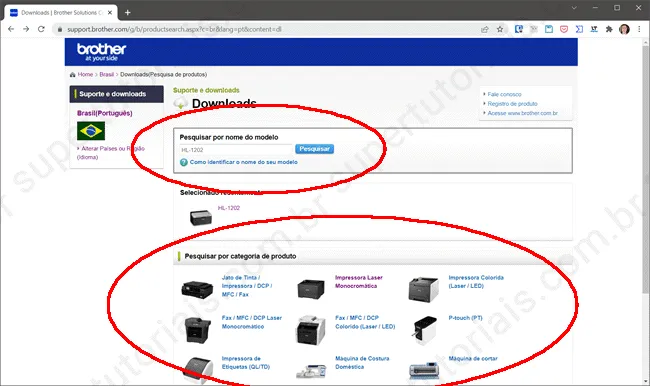The height and width of the screenshot is (386, 650).
Task: Open the browser profile avatar
Action: [624, 29]
